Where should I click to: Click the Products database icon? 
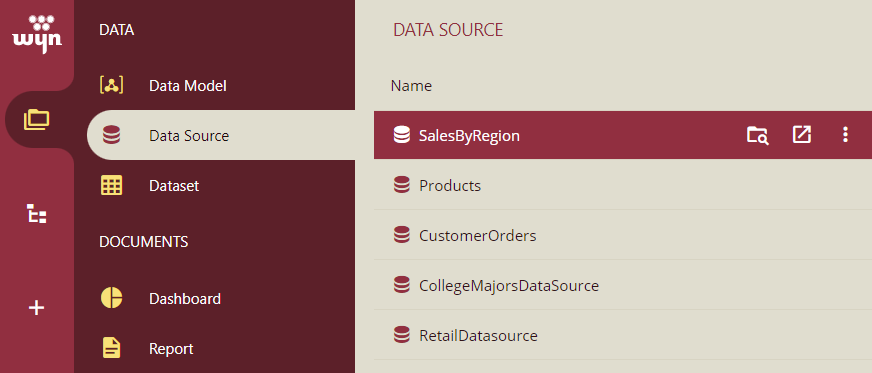click(x=402, y=185)
